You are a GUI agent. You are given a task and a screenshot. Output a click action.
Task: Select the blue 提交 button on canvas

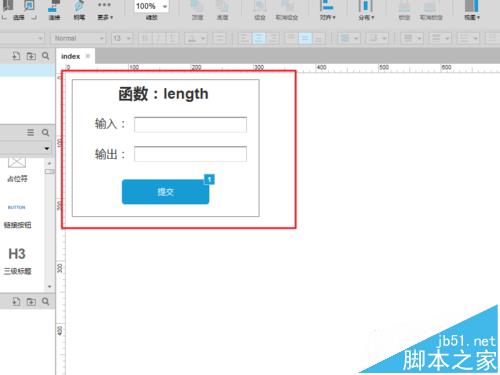click(165, 192)
